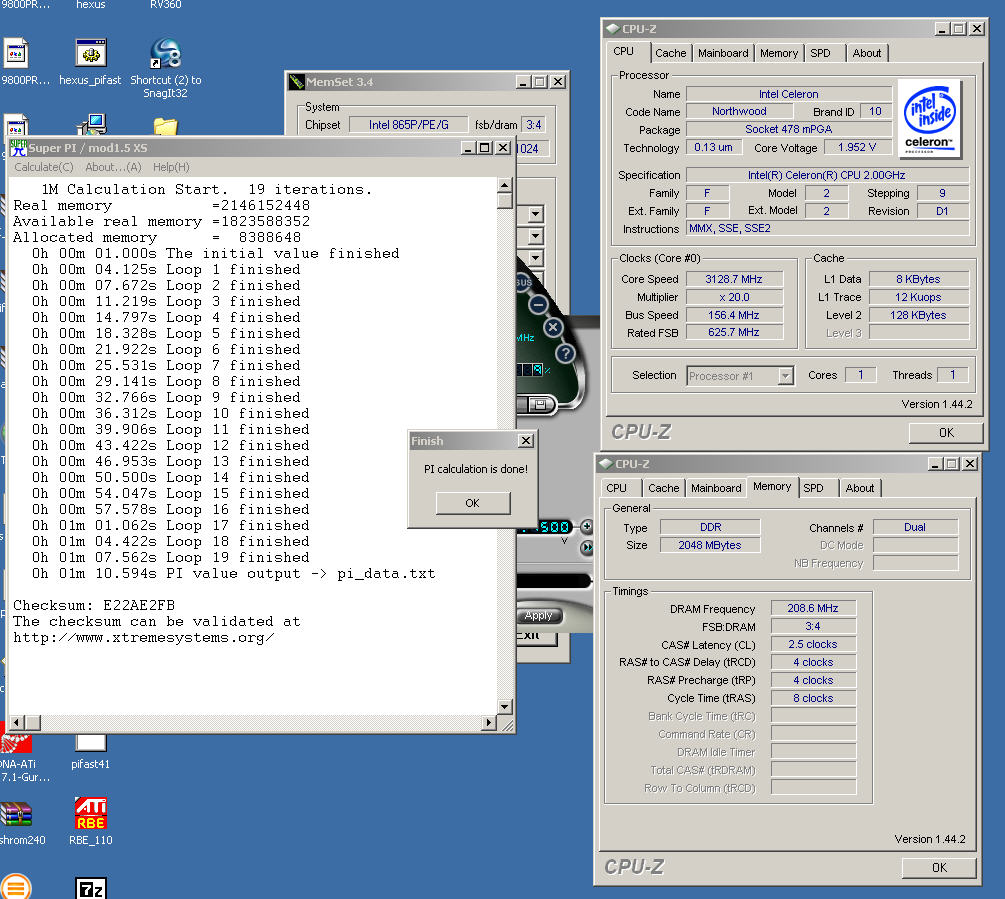1005x899 pixels.
Task: Click the DRAM Frequency 208.6 MHz value
Action: [813, 608]
